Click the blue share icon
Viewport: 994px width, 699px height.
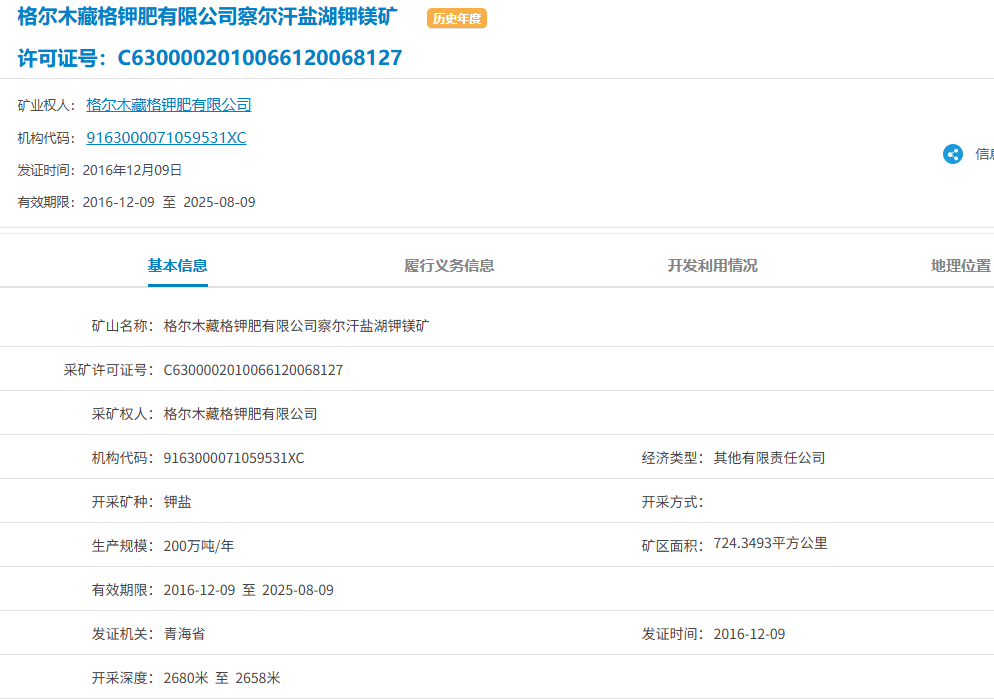pos(952,154)
